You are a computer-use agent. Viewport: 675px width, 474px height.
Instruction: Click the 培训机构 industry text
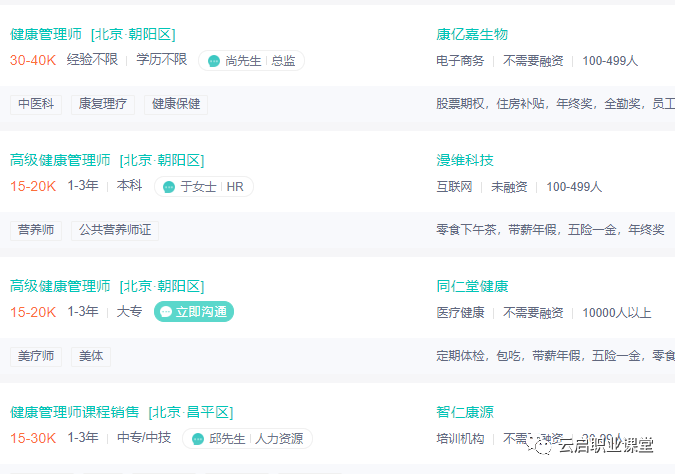click(460, 439)
